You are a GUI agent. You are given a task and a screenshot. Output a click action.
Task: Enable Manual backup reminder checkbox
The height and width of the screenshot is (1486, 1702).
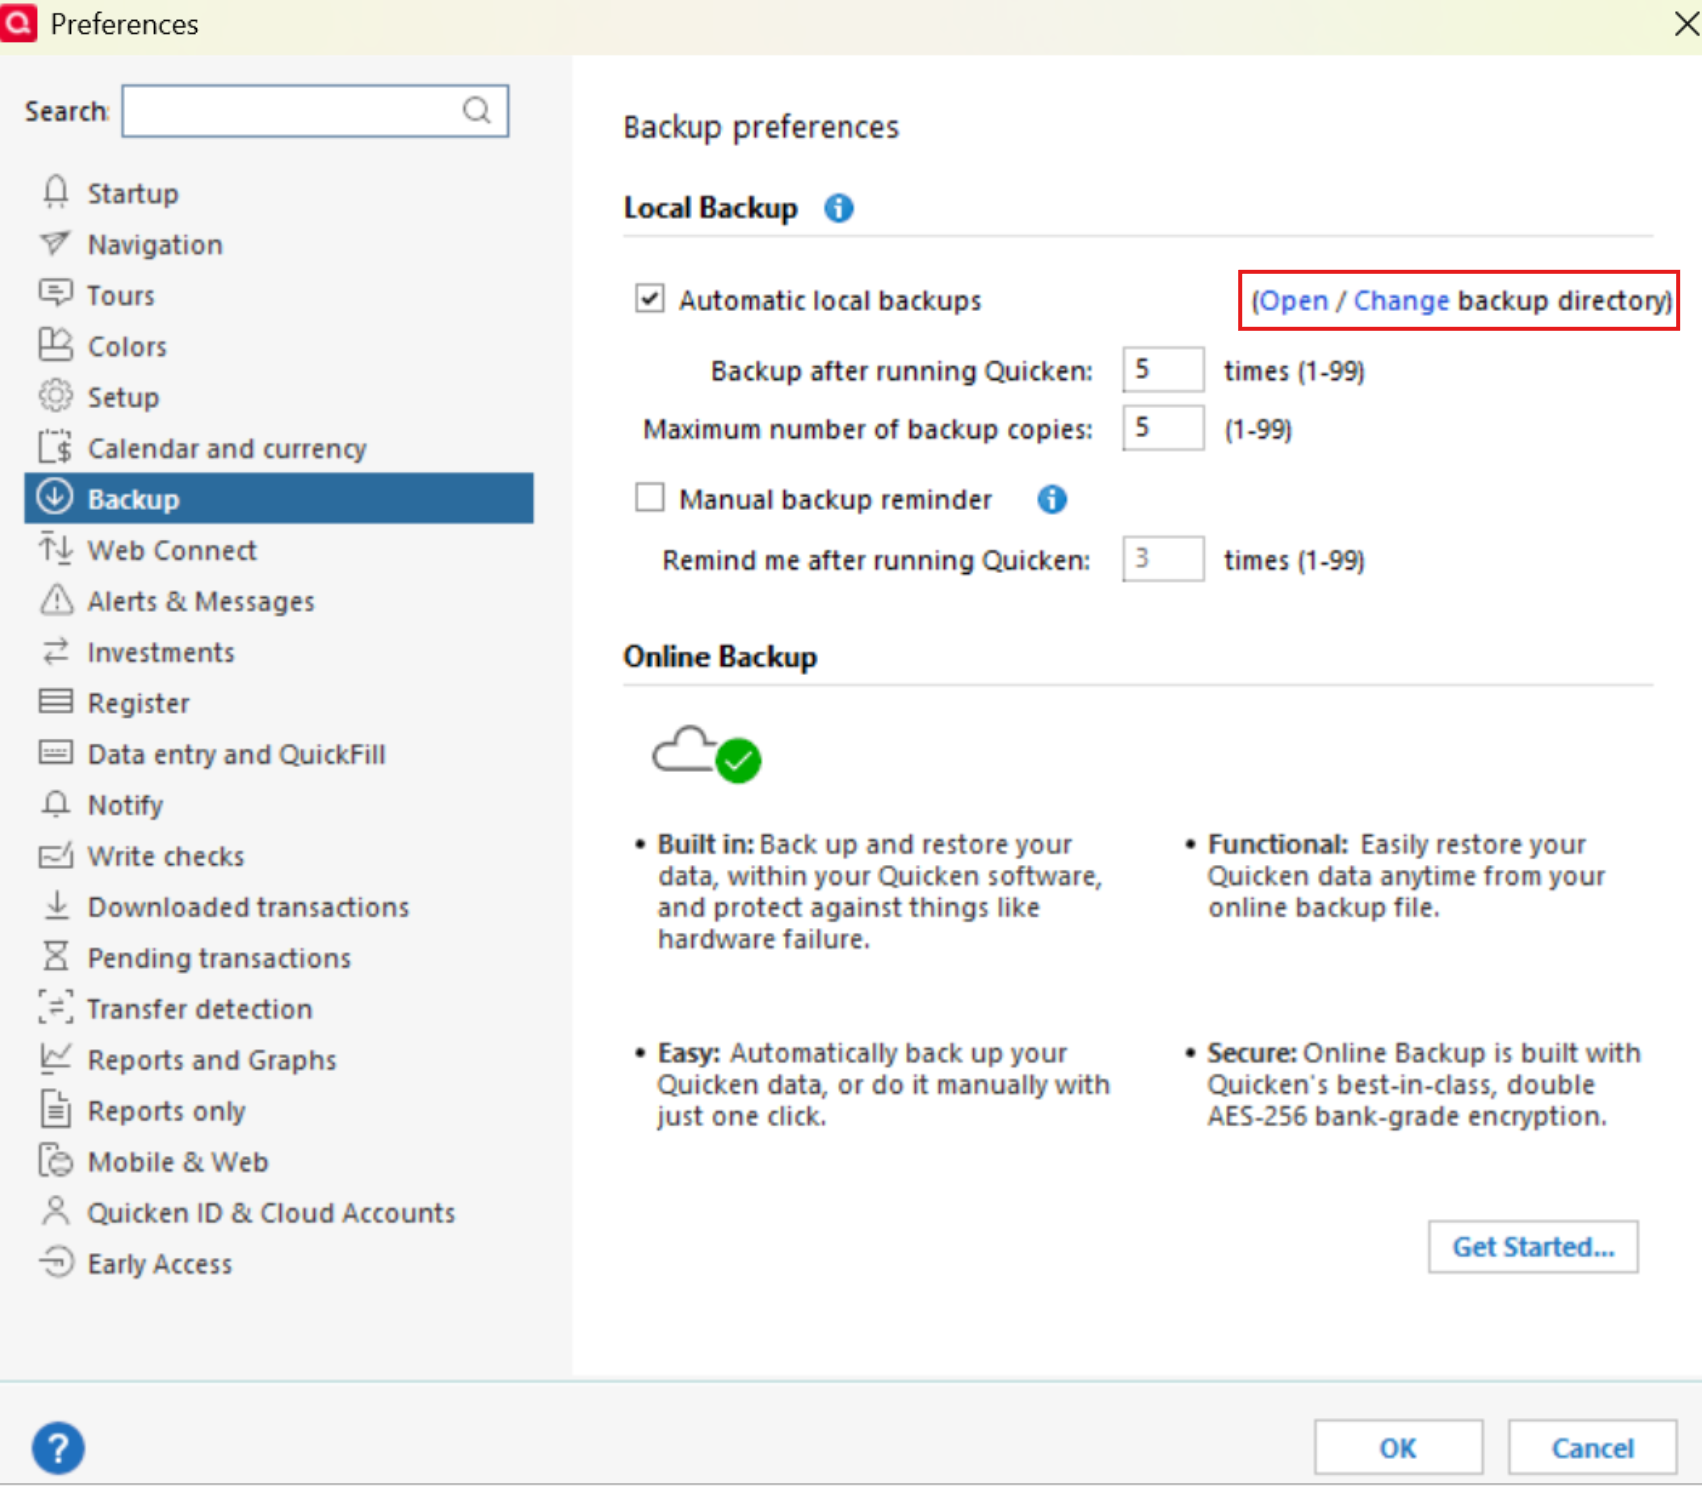coord(650,497)
